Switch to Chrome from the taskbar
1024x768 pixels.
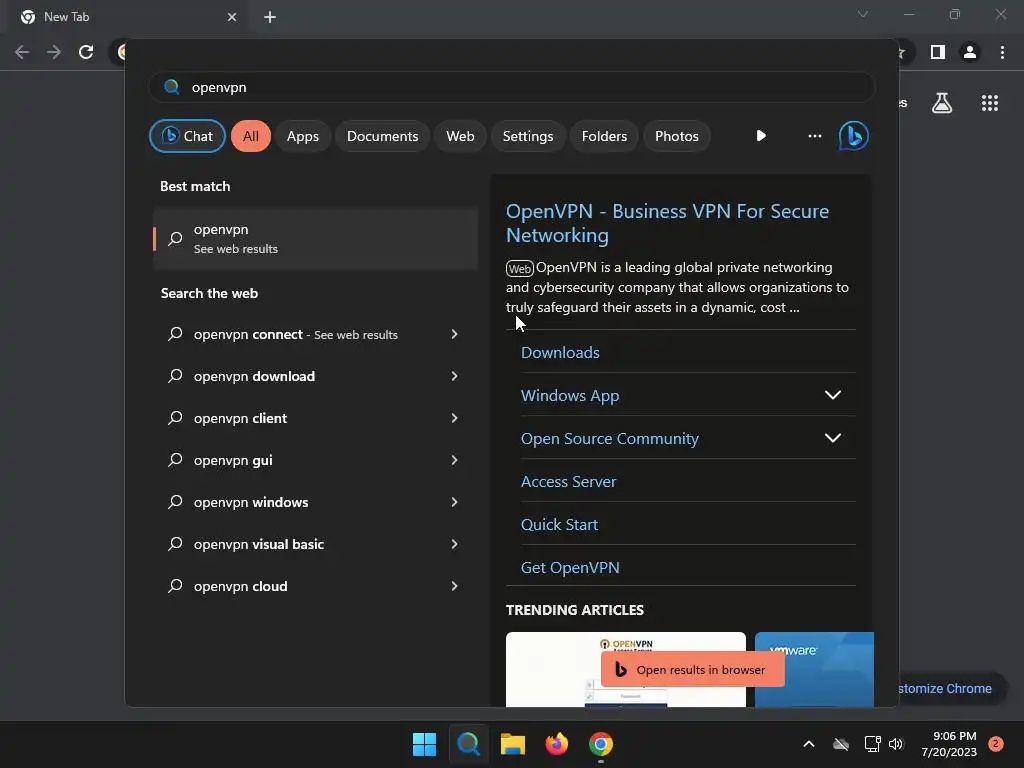pyautogui.click(x=601, y=744)
